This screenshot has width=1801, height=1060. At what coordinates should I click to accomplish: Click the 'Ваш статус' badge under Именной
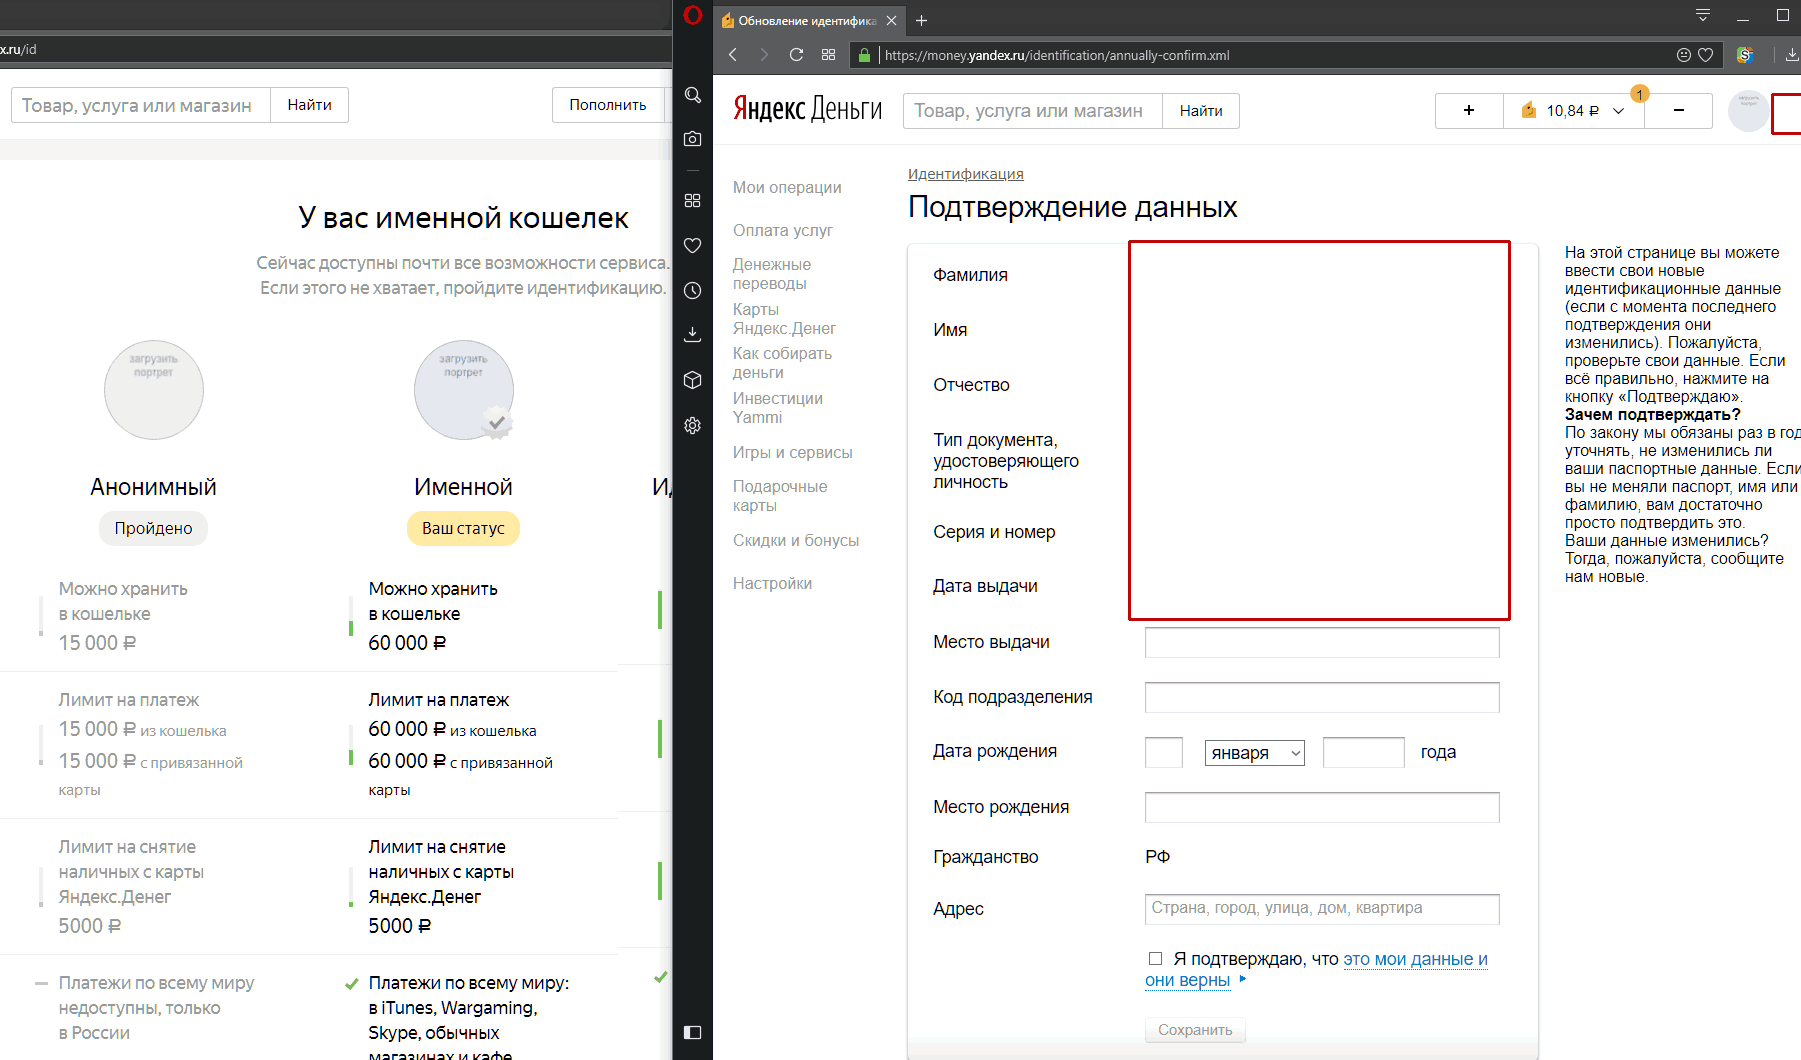(463, 528)
